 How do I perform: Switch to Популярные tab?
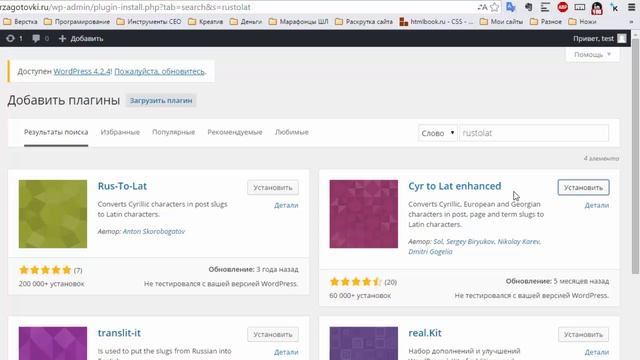[x=173, y=132]
